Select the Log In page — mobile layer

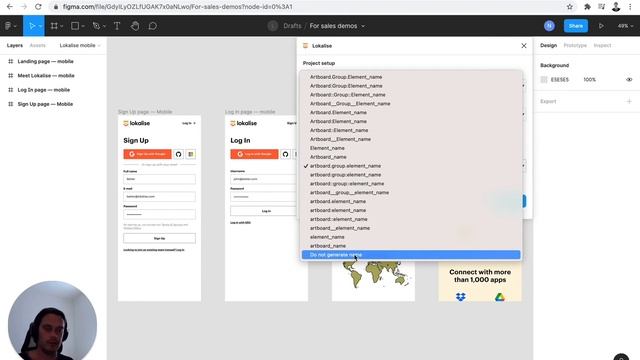click(x=44, y=90)
